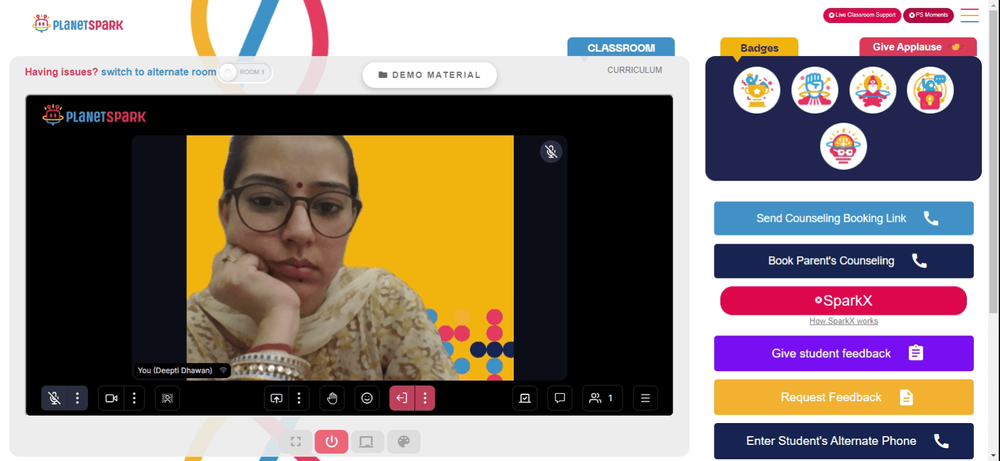Click Send Counseling Booking Link button
Image resolution: width=1000 pixels, height=461 pixels.
[843, 218]
